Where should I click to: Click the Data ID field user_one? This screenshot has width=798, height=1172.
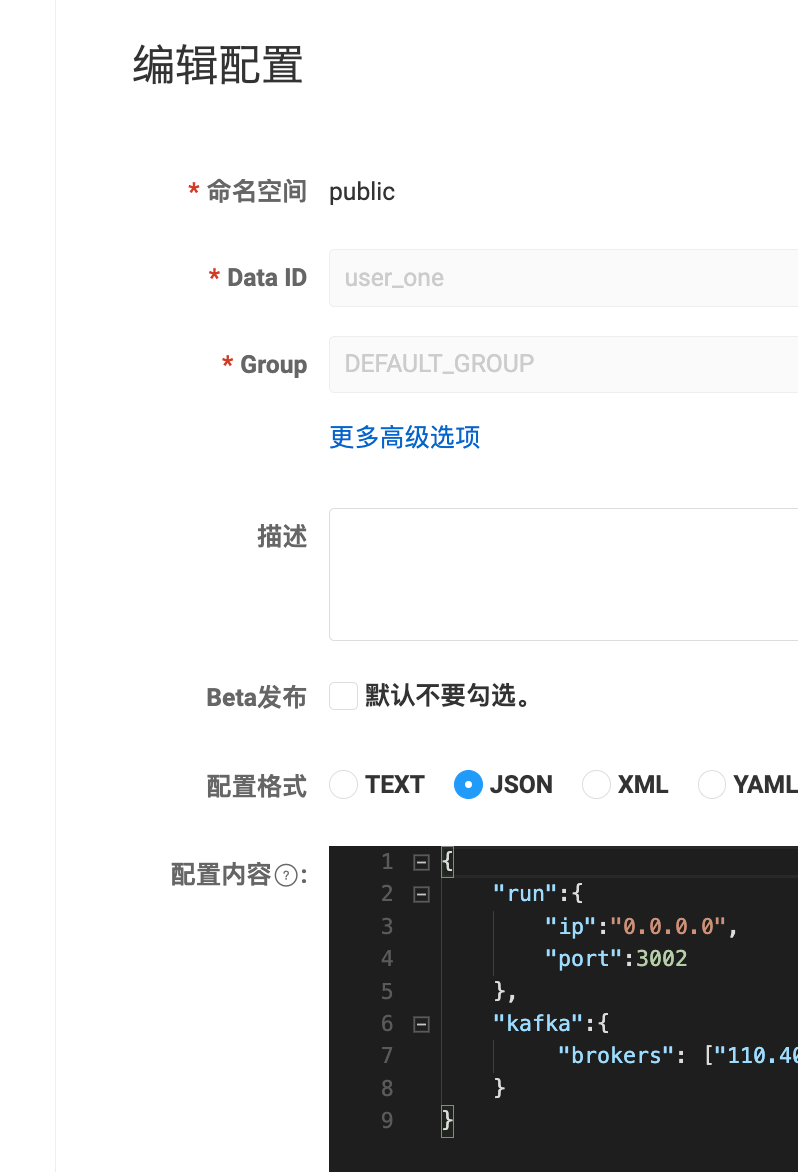563,278
